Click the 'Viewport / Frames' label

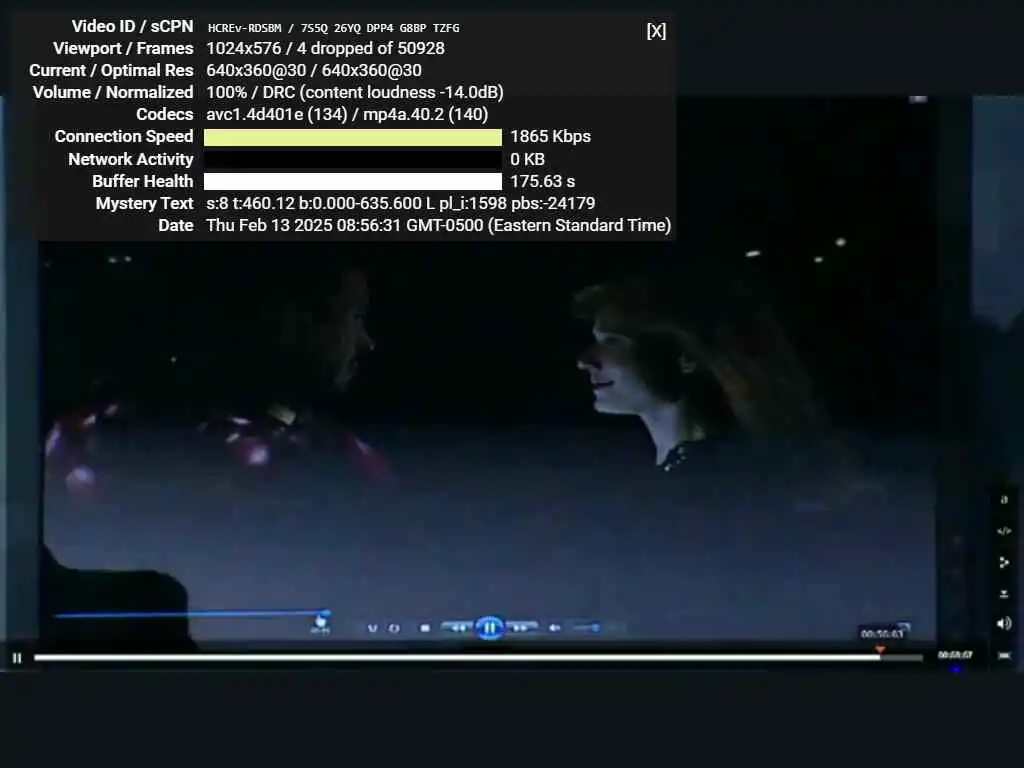tap(123, 48)
